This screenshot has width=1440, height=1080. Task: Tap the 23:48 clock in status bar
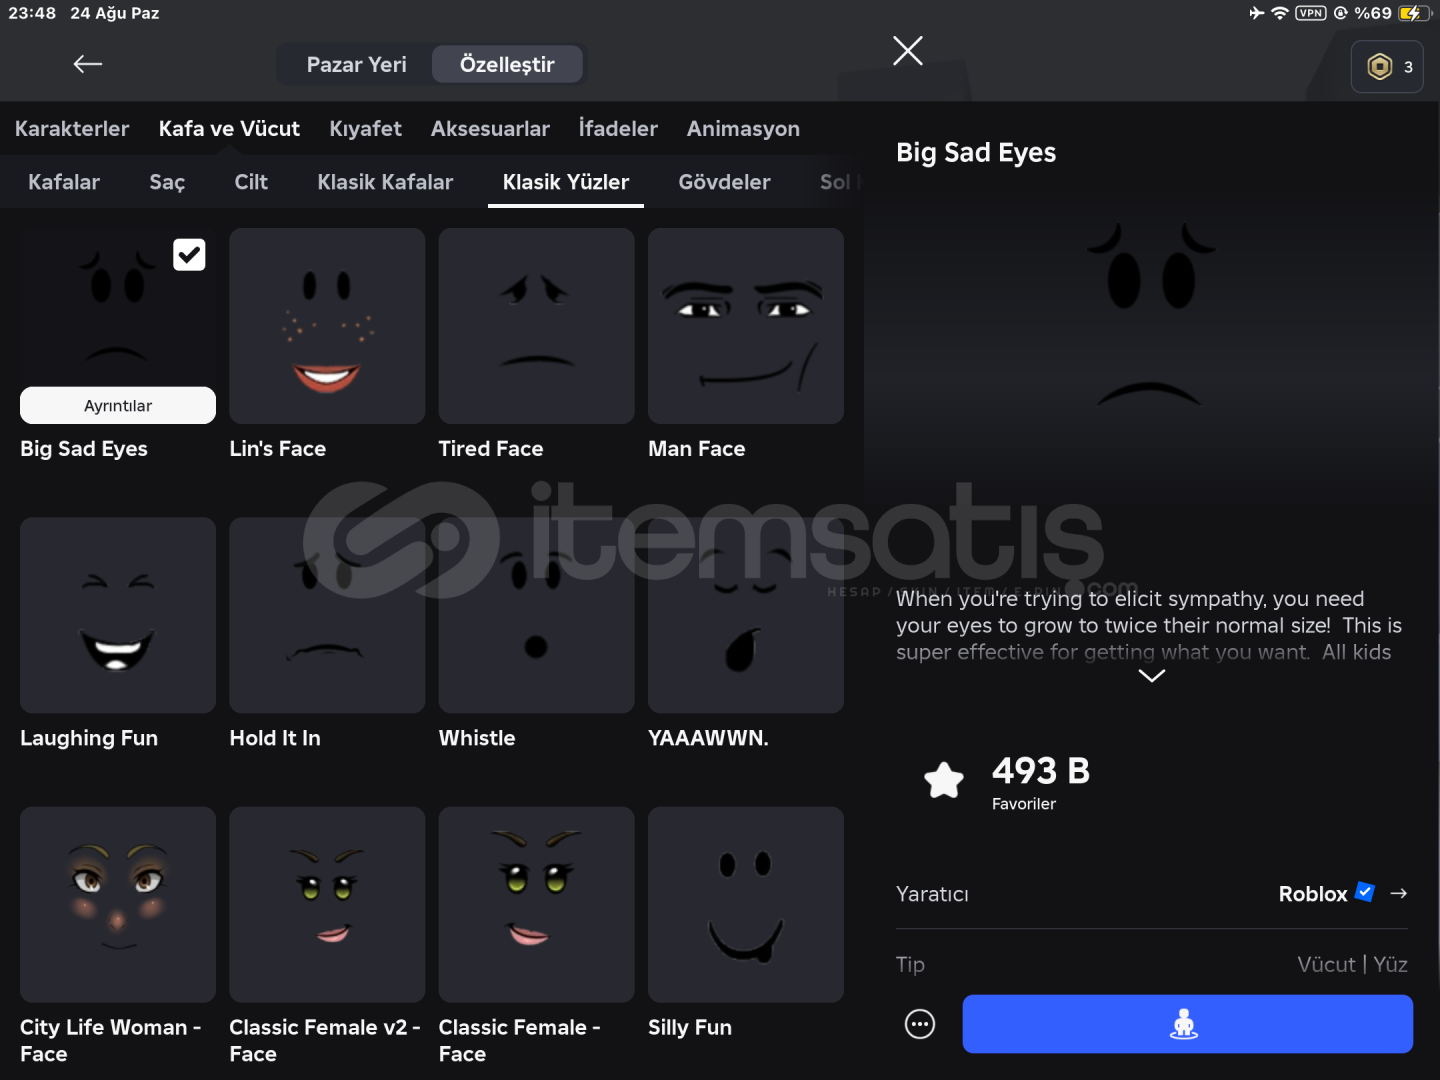[32, 13]
